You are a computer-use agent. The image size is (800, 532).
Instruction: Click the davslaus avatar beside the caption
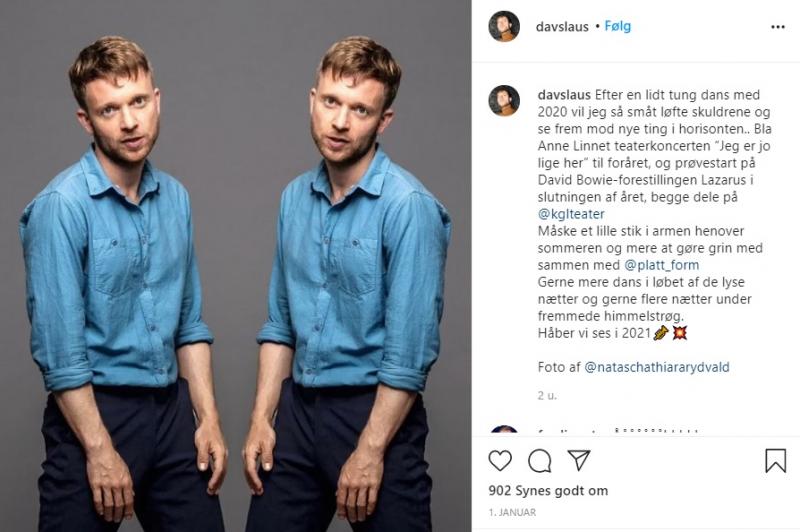pos(504,100)
